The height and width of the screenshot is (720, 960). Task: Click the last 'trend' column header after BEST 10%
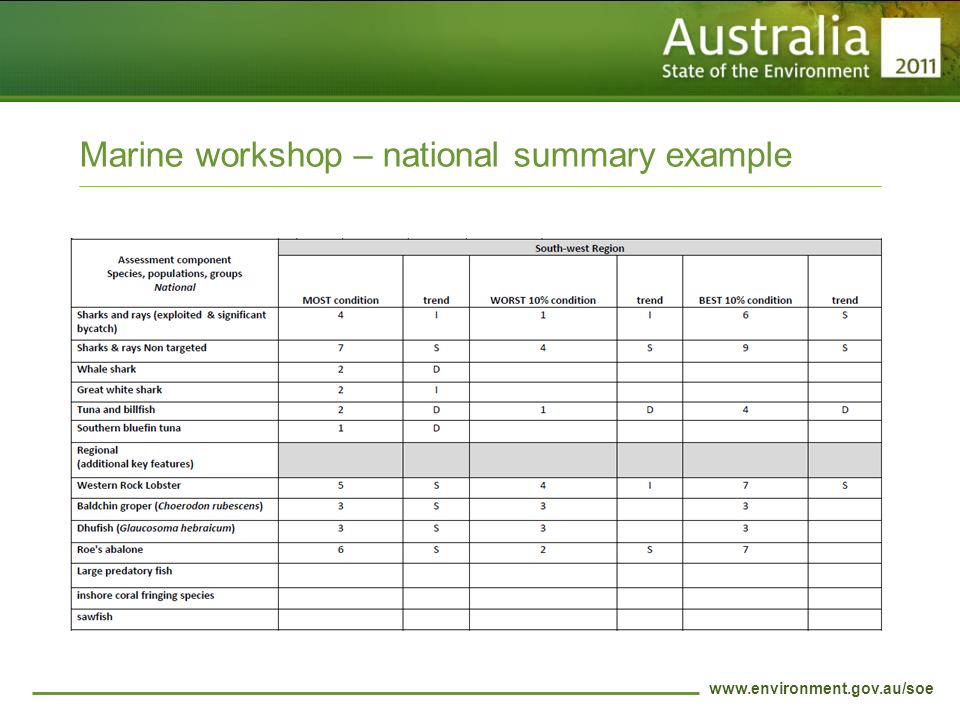tap(844, 300)
